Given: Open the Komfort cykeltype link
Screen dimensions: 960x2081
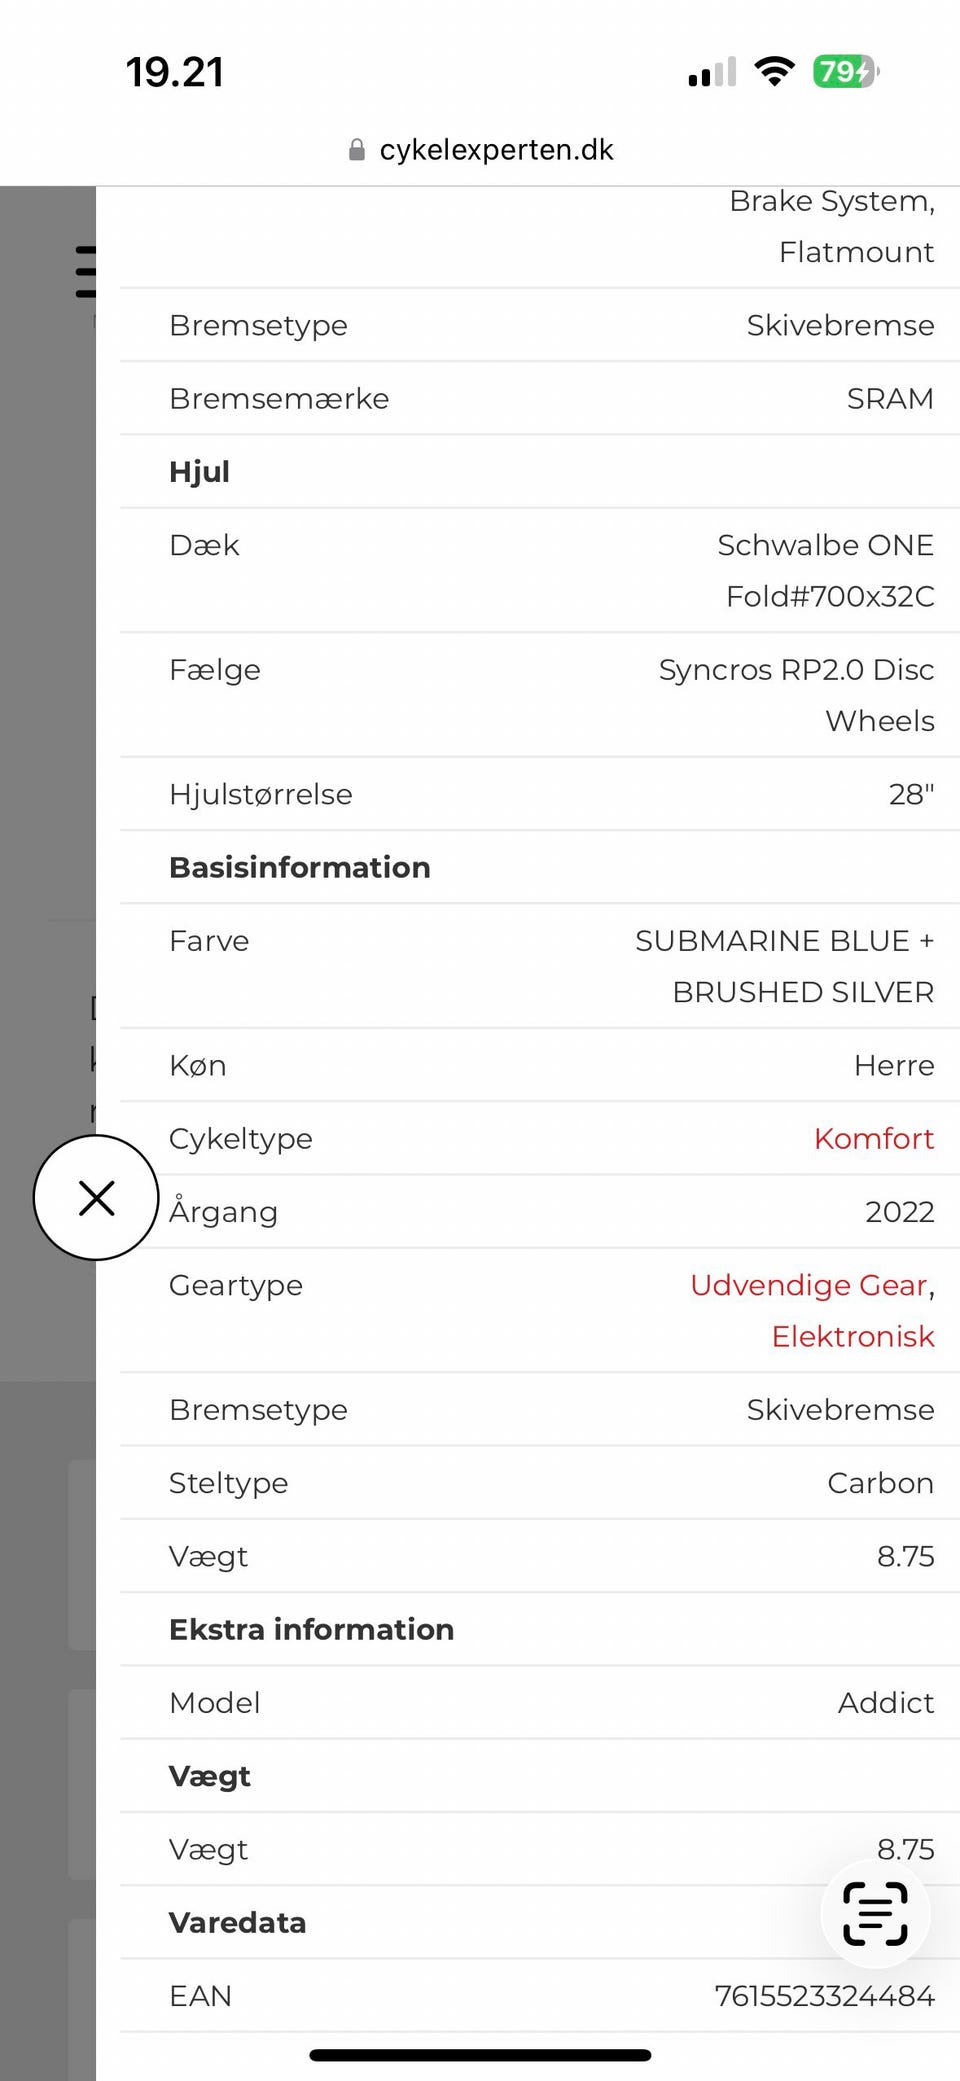Looking at the screenshot, I should (x=873, y=1138).
